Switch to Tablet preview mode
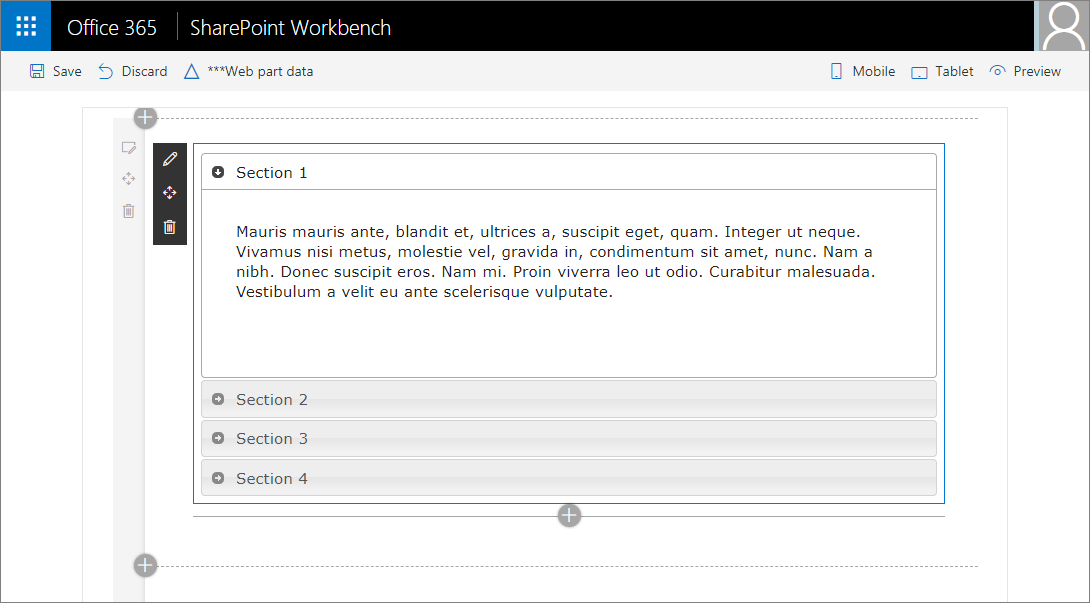1090x603 pixels. (x=941, y=71)
